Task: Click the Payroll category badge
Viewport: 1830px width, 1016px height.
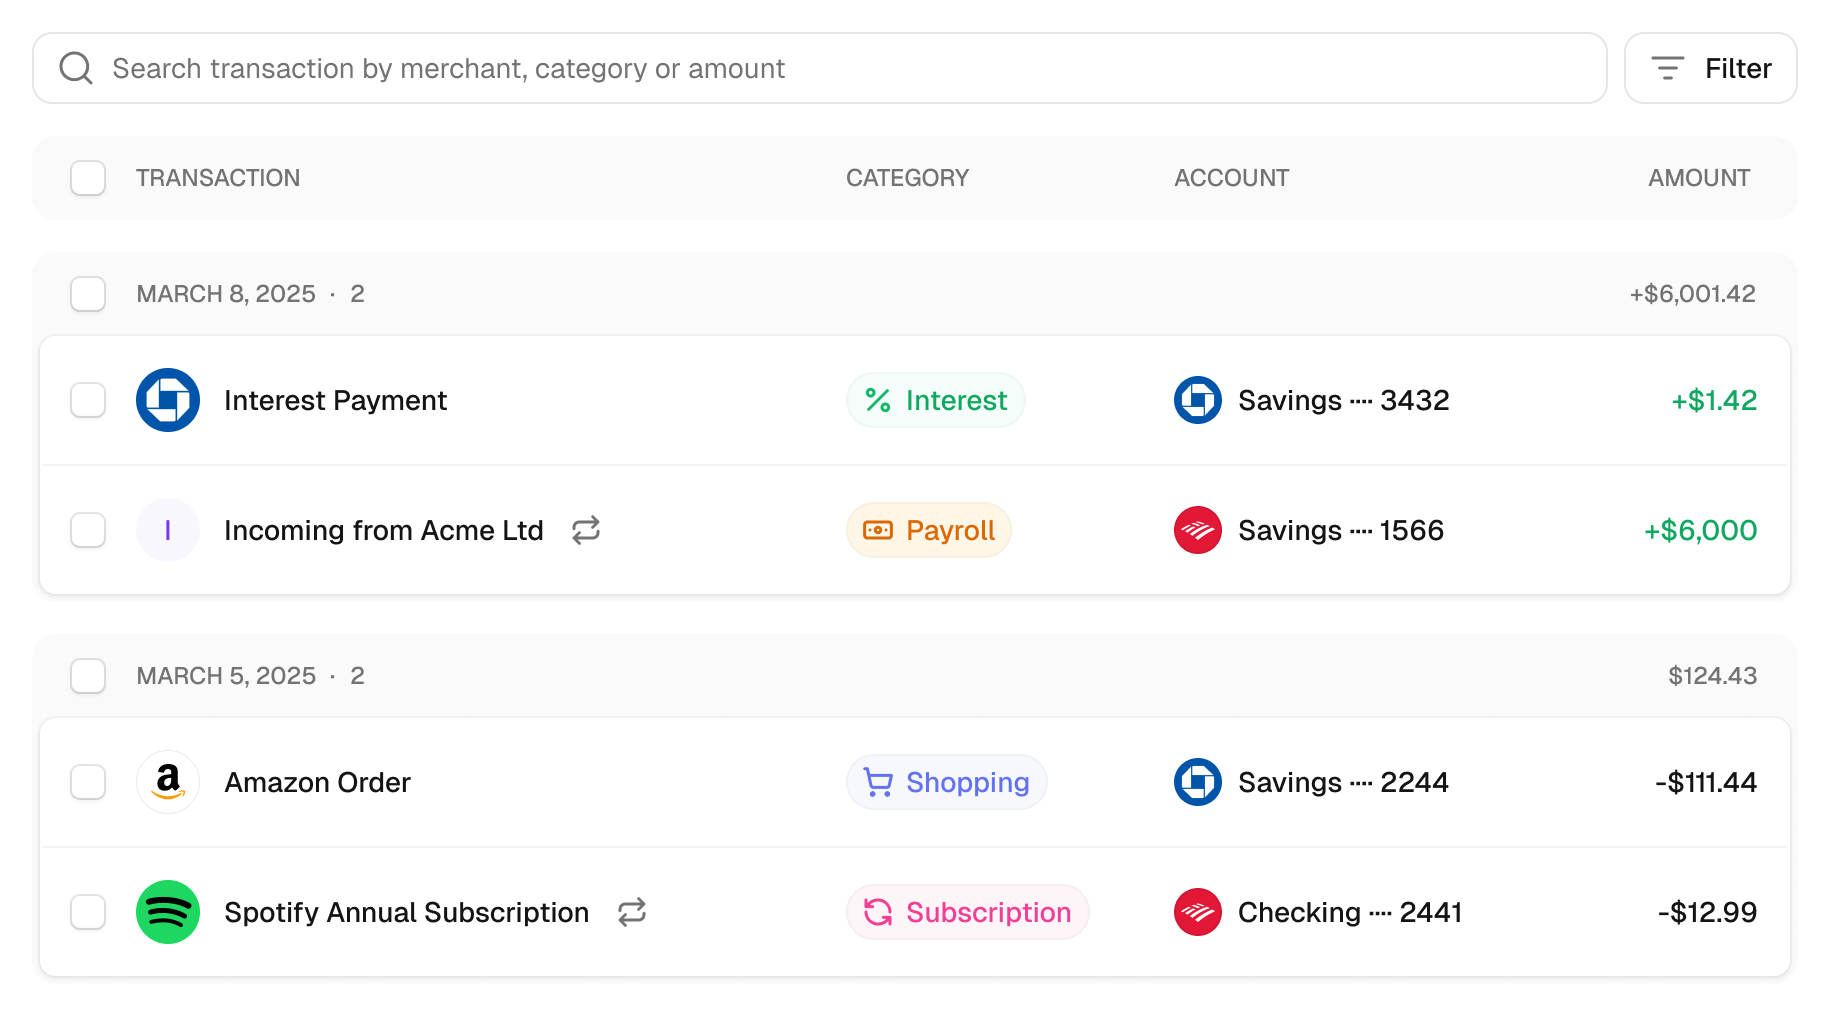Action: [928, 530]
